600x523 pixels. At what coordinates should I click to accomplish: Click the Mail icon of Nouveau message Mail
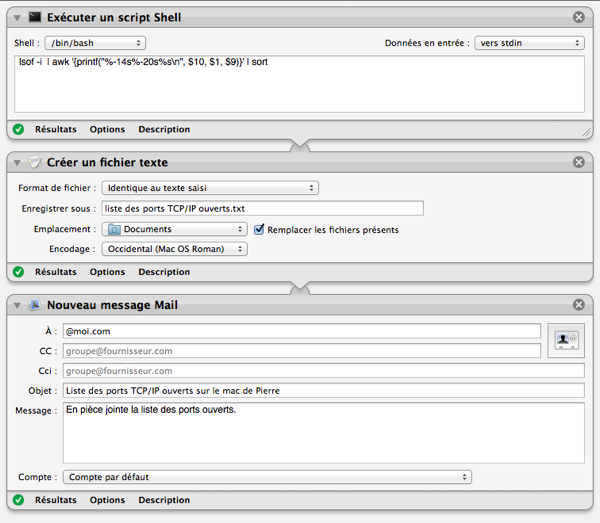[34, 305]
